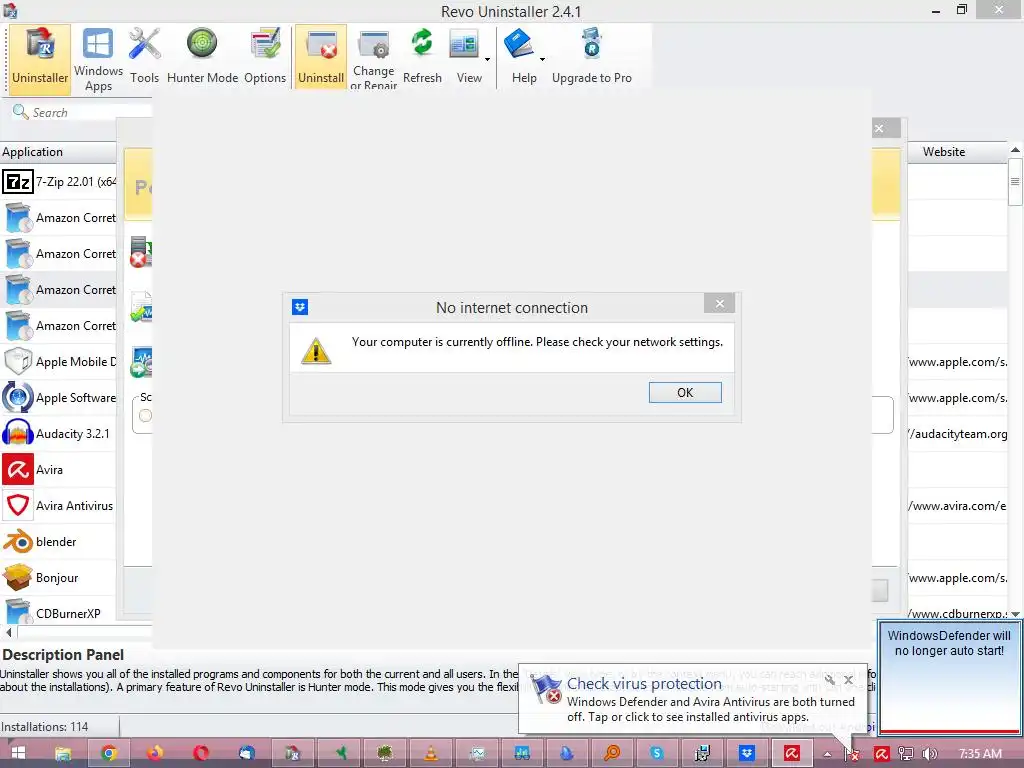1024x768 pixels.
Task: Click the vertical scrollbar down arrow
Action: click(1015, 613)
